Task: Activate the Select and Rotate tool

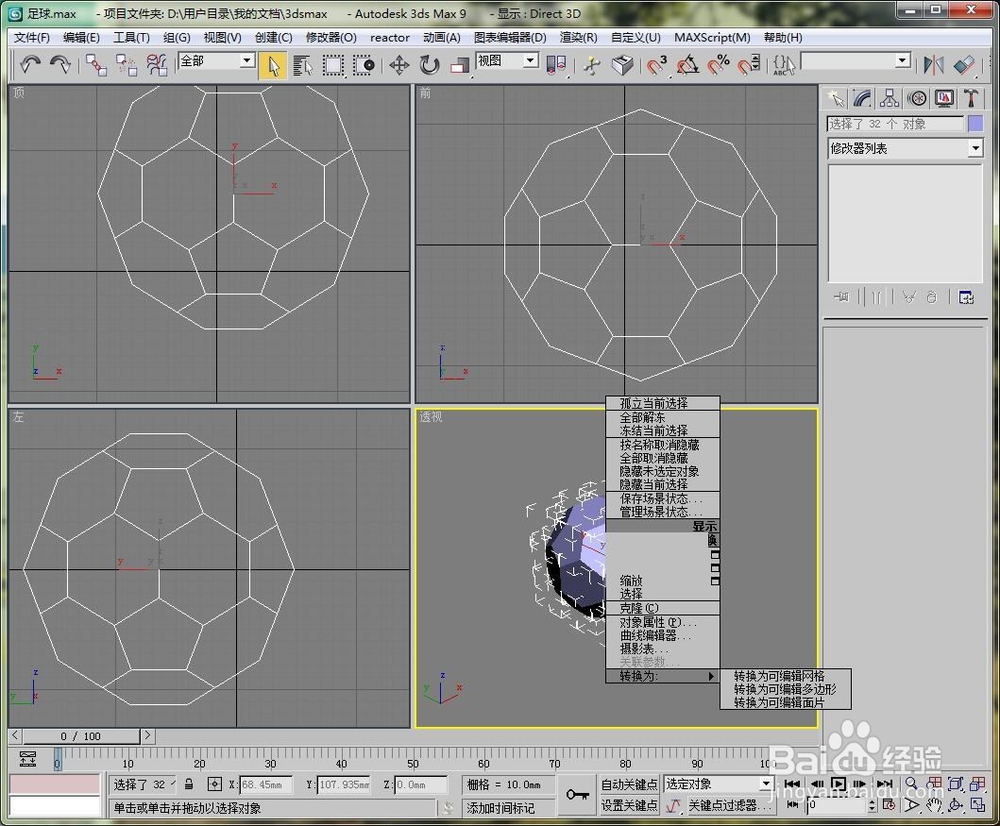Action: click(x=430, y=65)
